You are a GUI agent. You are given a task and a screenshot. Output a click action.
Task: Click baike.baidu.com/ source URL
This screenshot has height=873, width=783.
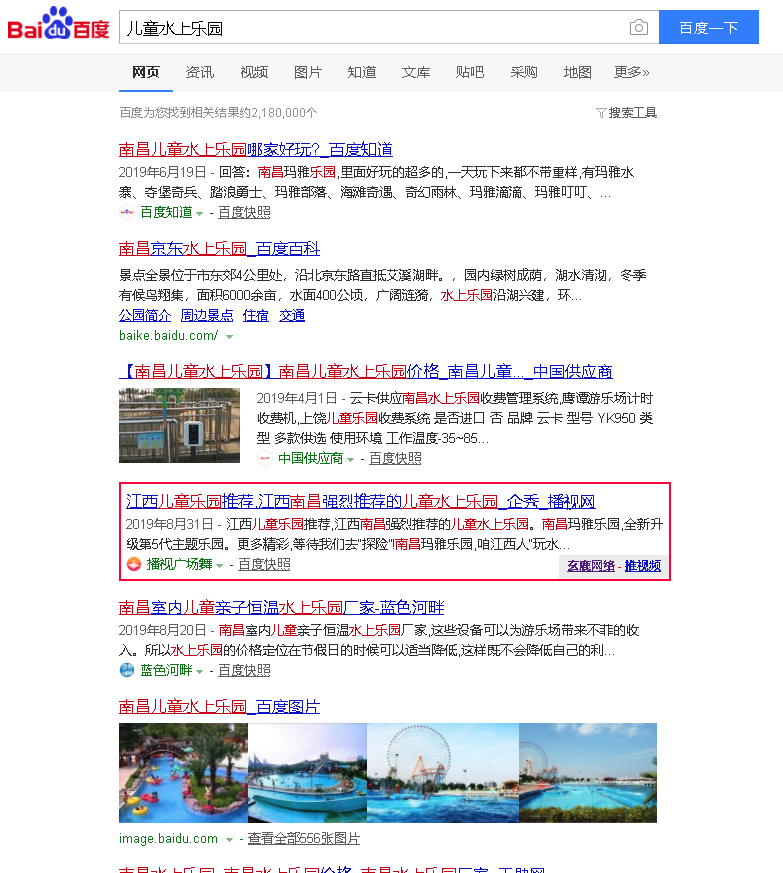click(x=168, y=336)
